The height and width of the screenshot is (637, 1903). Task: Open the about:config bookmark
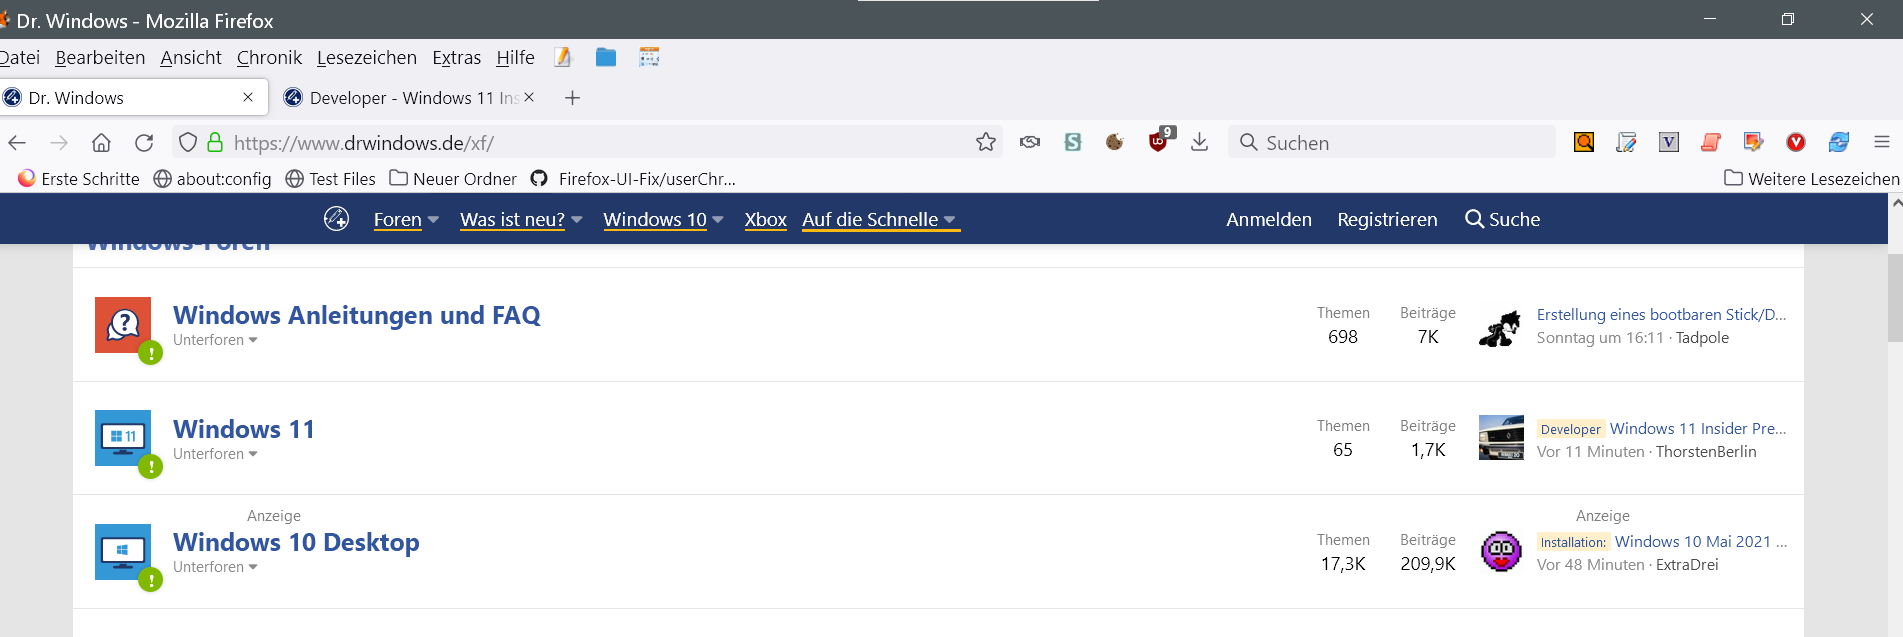pos(212,178)
